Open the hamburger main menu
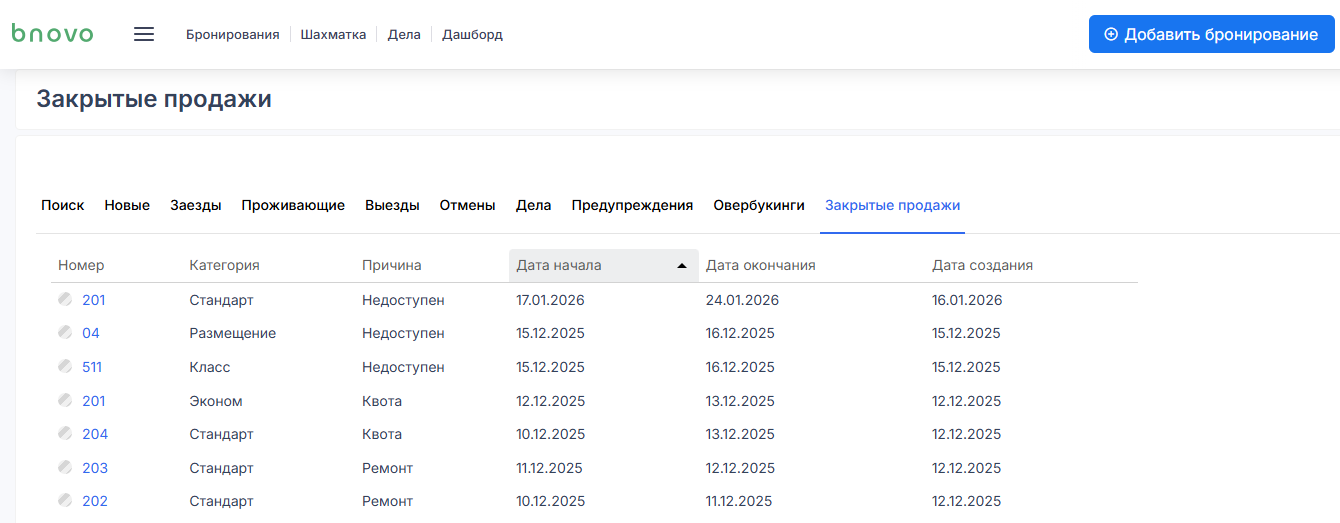Screen dimensions: 1340x523 click(144, 34)
